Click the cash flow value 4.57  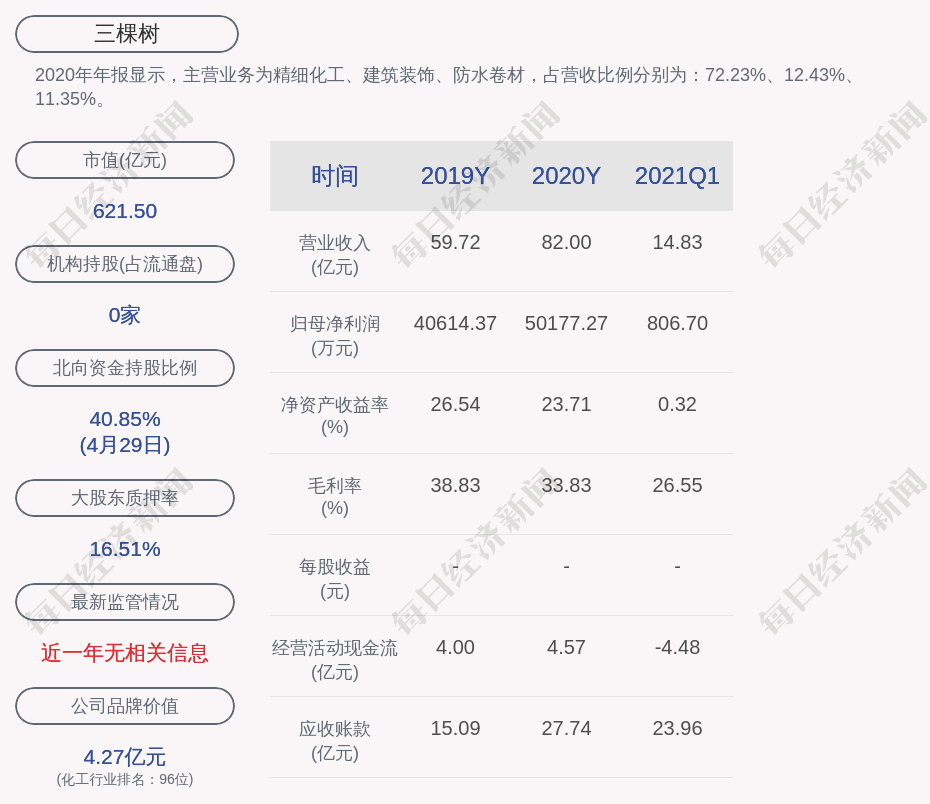(x=566, y=647)
